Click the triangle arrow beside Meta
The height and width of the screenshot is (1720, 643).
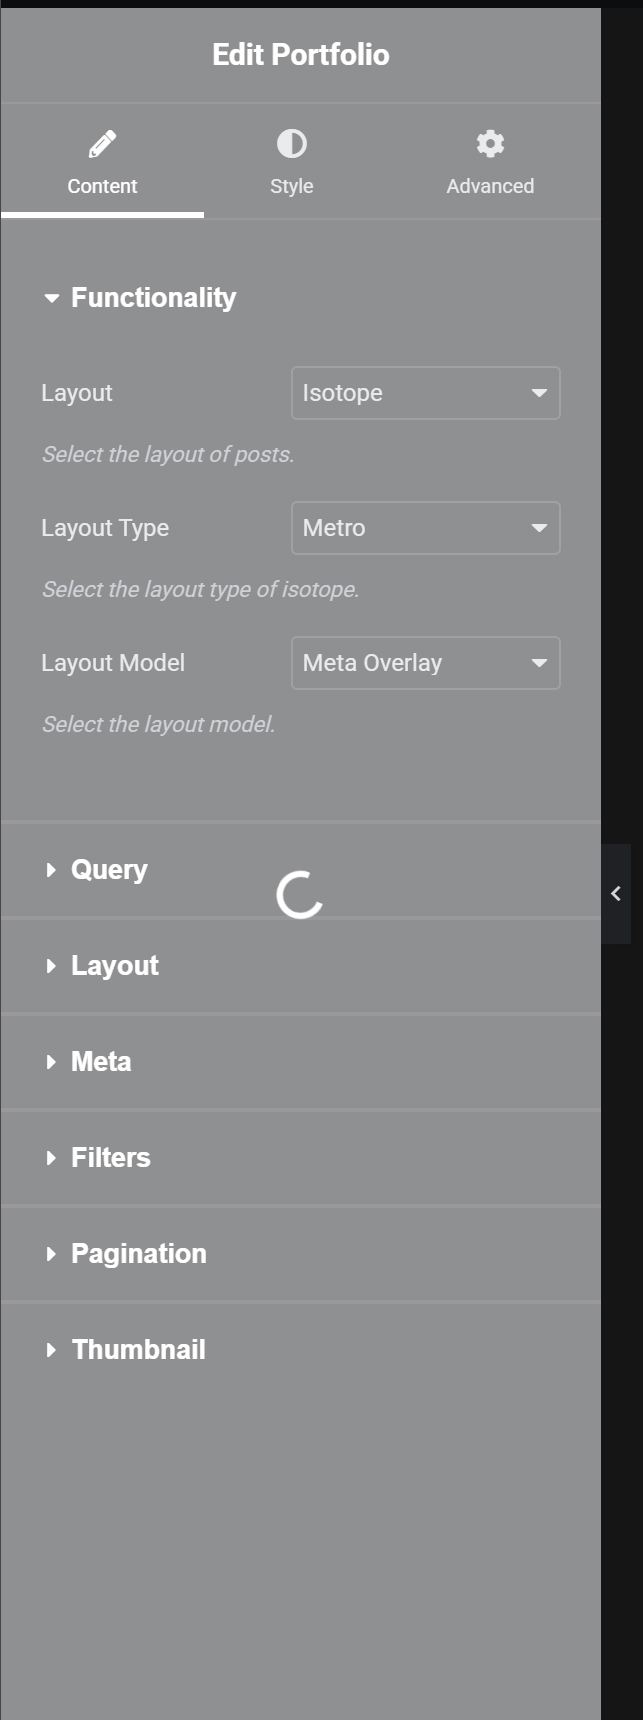[x=51, y=1062]
